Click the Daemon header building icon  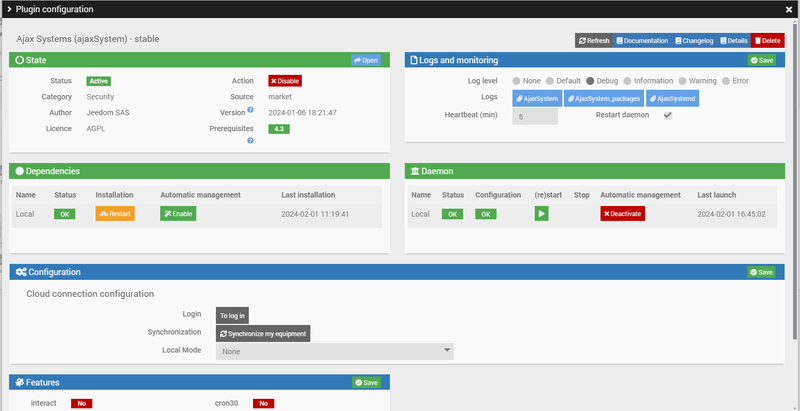pos(415,171)
